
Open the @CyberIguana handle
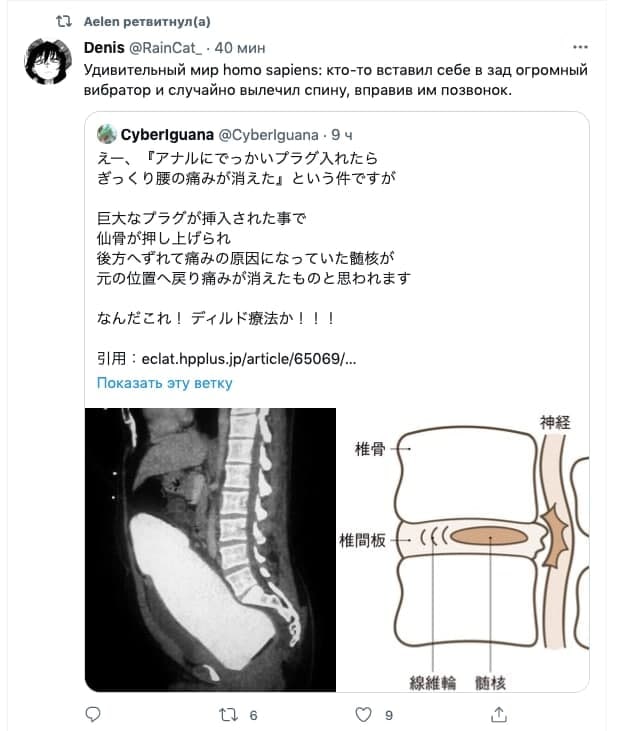tap(269, 135)
